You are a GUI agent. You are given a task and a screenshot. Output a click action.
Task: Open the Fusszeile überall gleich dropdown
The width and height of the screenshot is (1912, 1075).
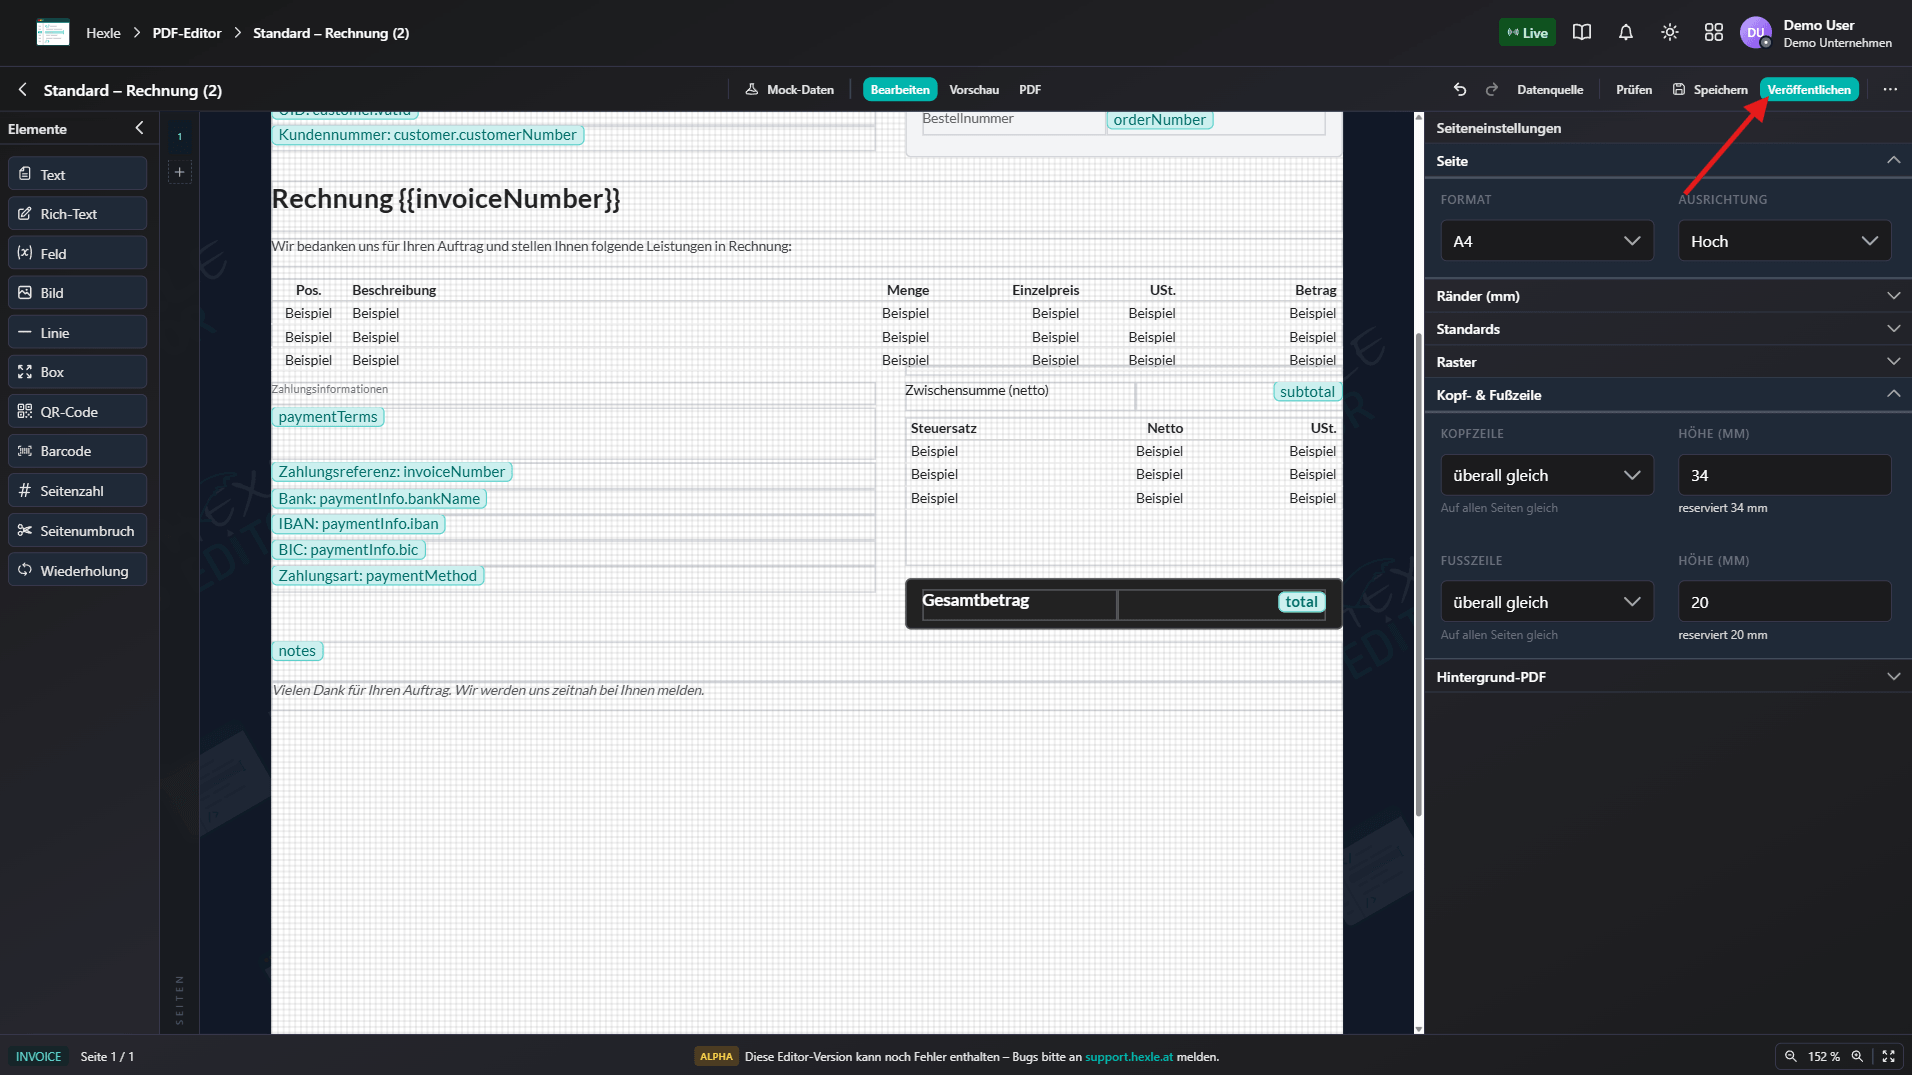(x=1546, y=602)
